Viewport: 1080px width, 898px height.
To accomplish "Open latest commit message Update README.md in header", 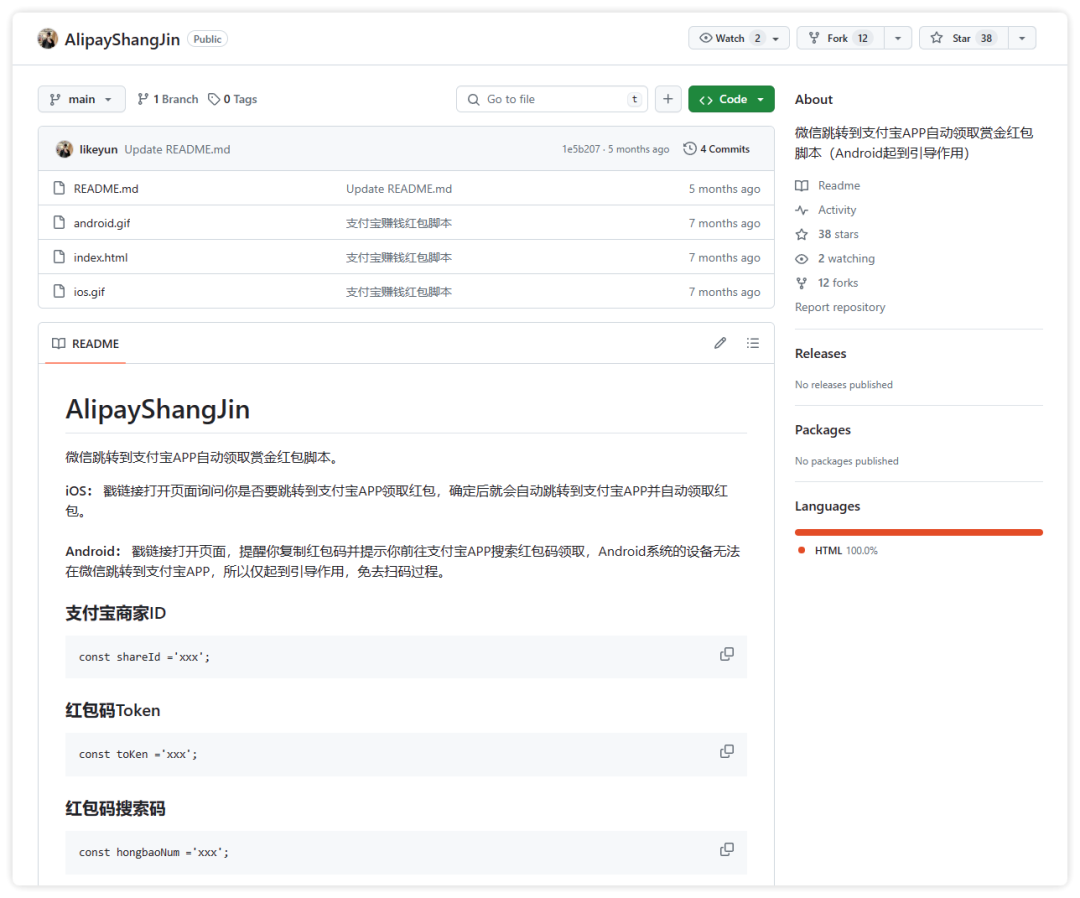I will [x=177, y=149].
